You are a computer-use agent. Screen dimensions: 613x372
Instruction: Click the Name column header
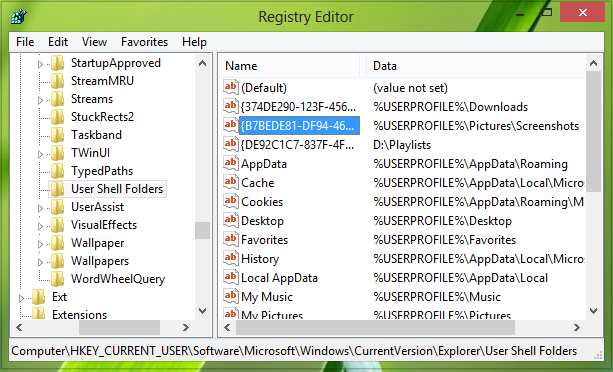coord(289,66)
